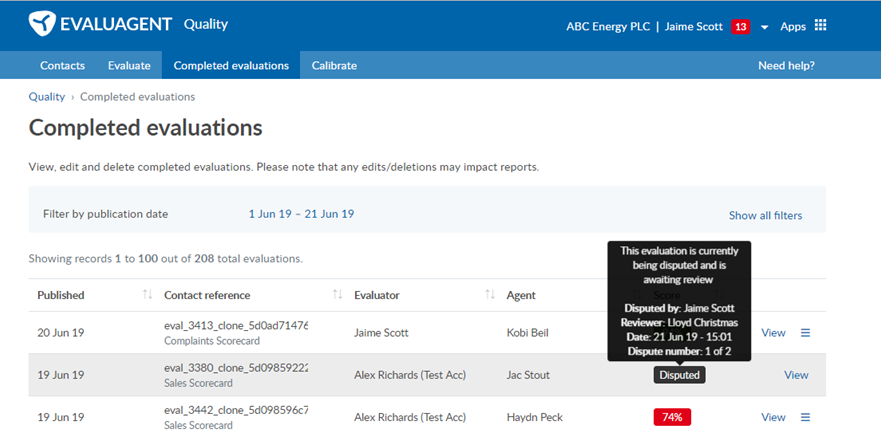Screen dimensions: 881x433
Task: Click evaluator Jaime Scott in first row
Action: coord(380,332)
